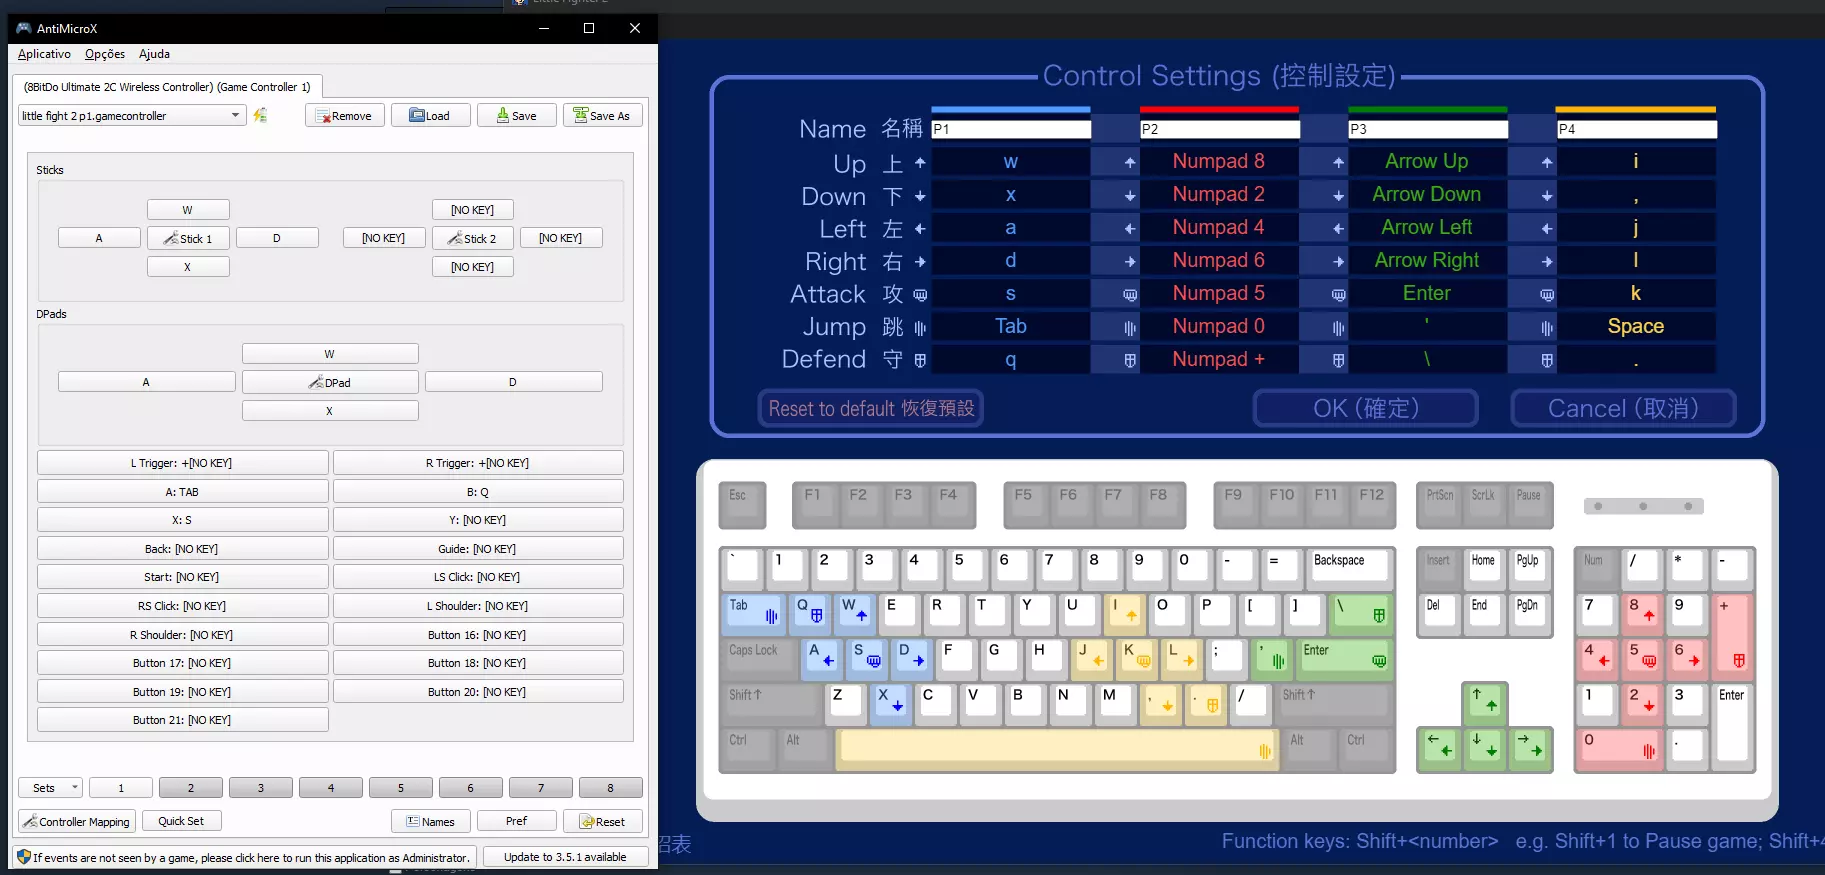Click the profile load star icon

pyautogui.click(x=260, y=115)
